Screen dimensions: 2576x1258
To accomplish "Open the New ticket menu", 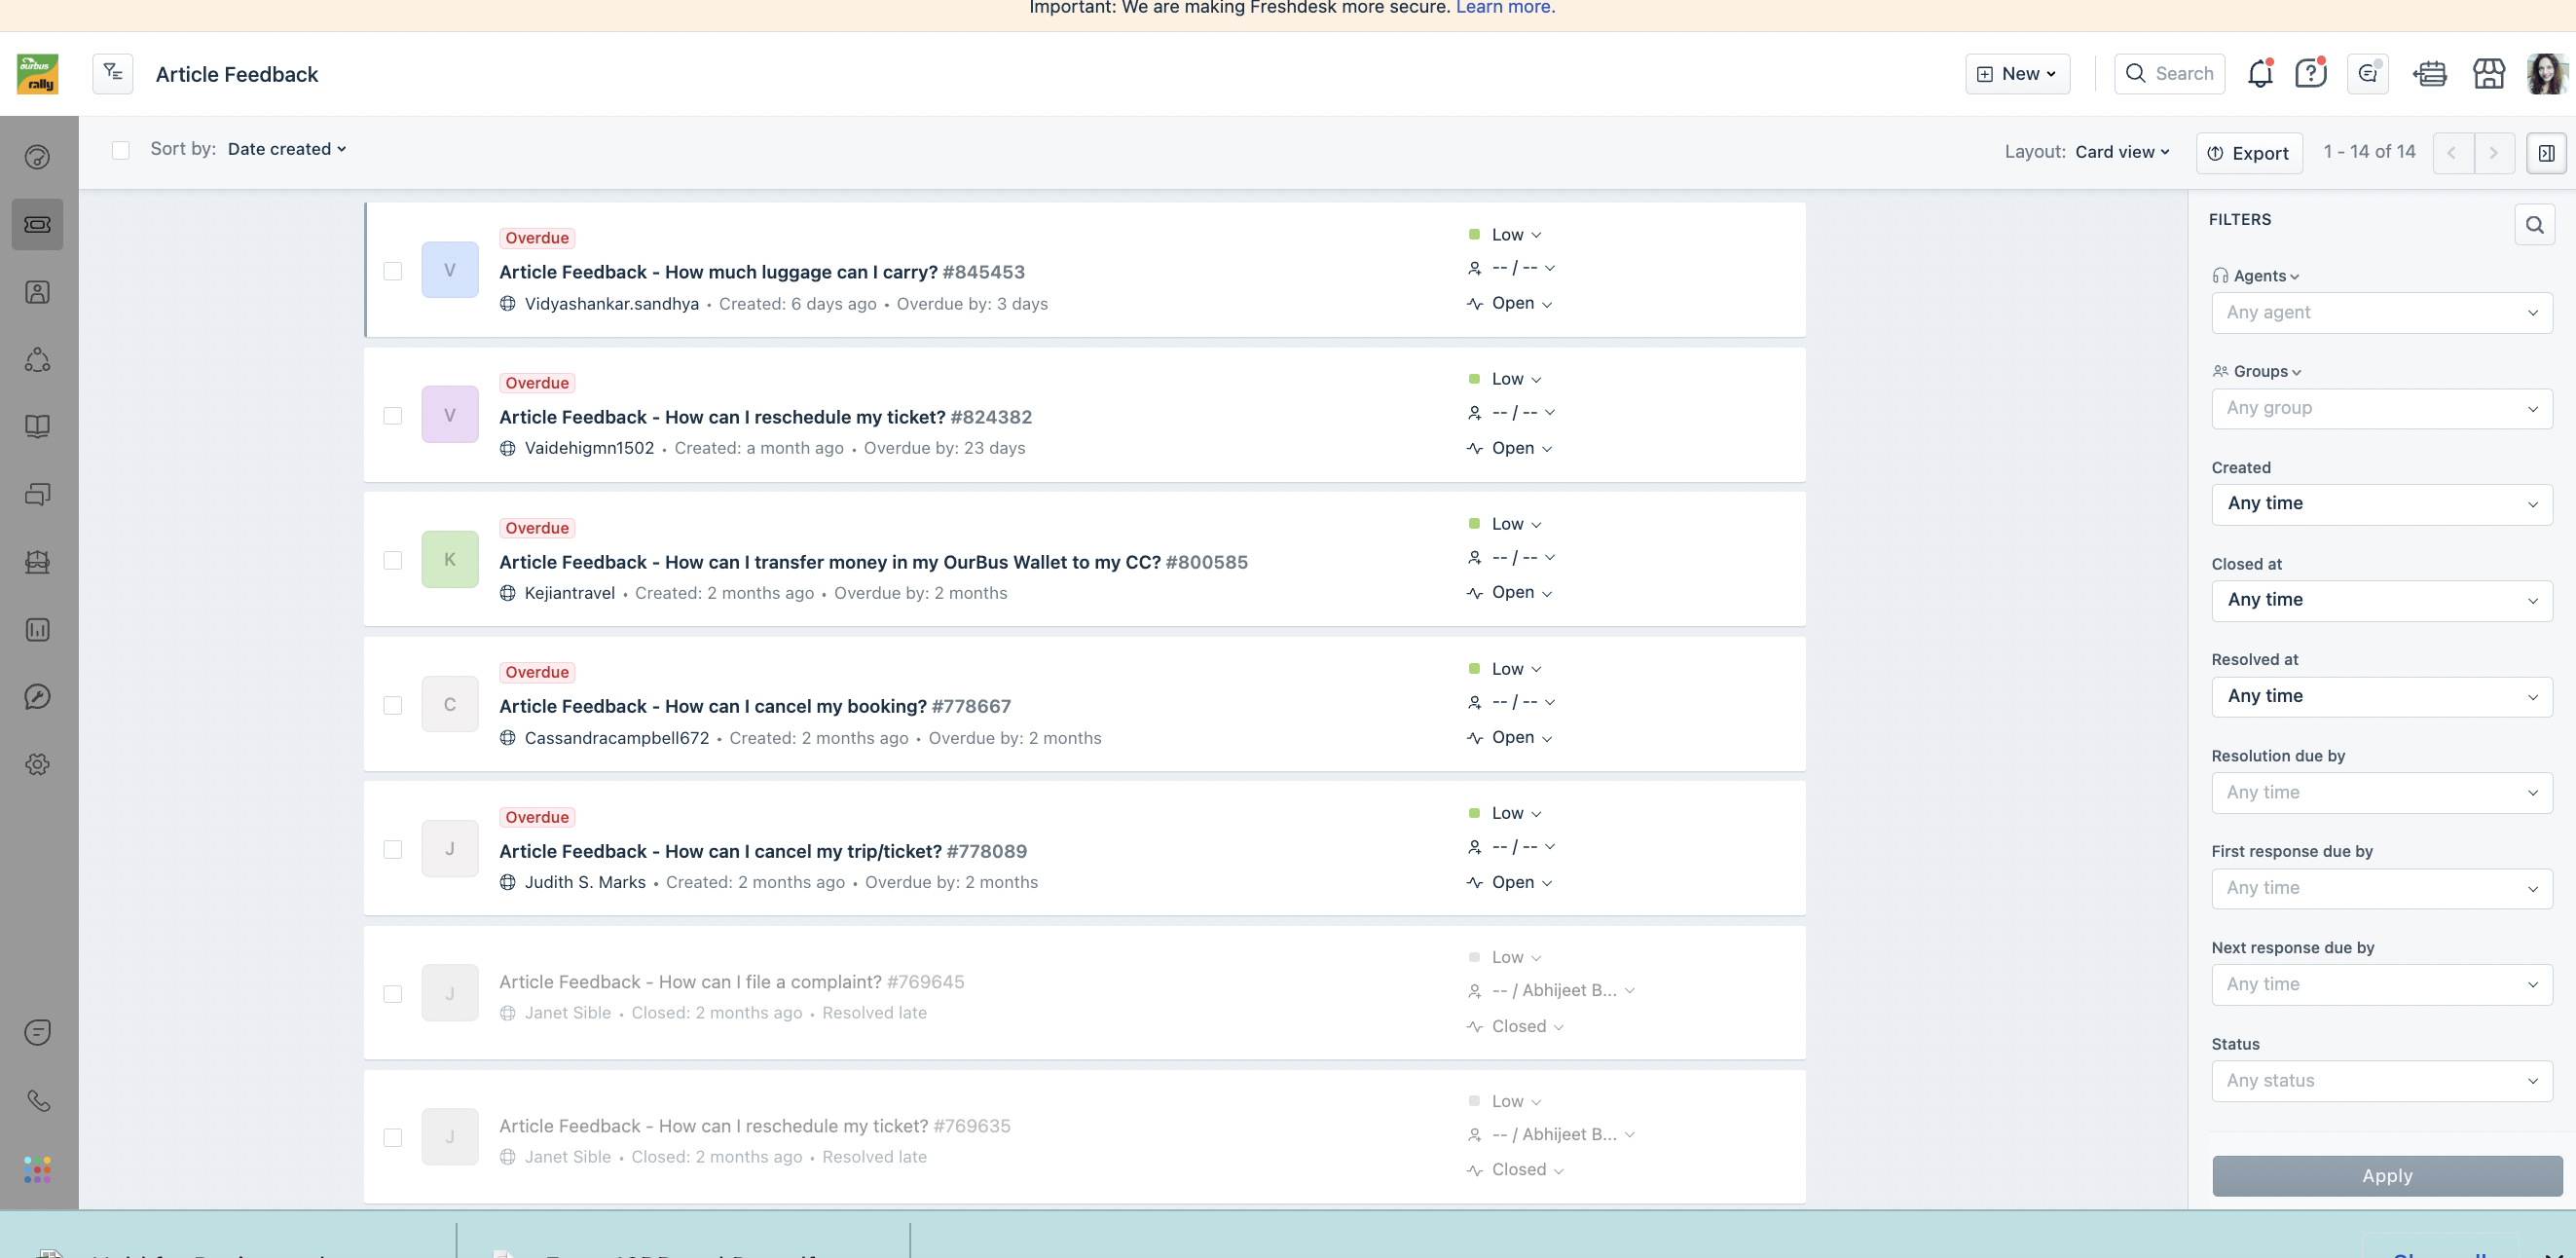I will point(2017,74).
